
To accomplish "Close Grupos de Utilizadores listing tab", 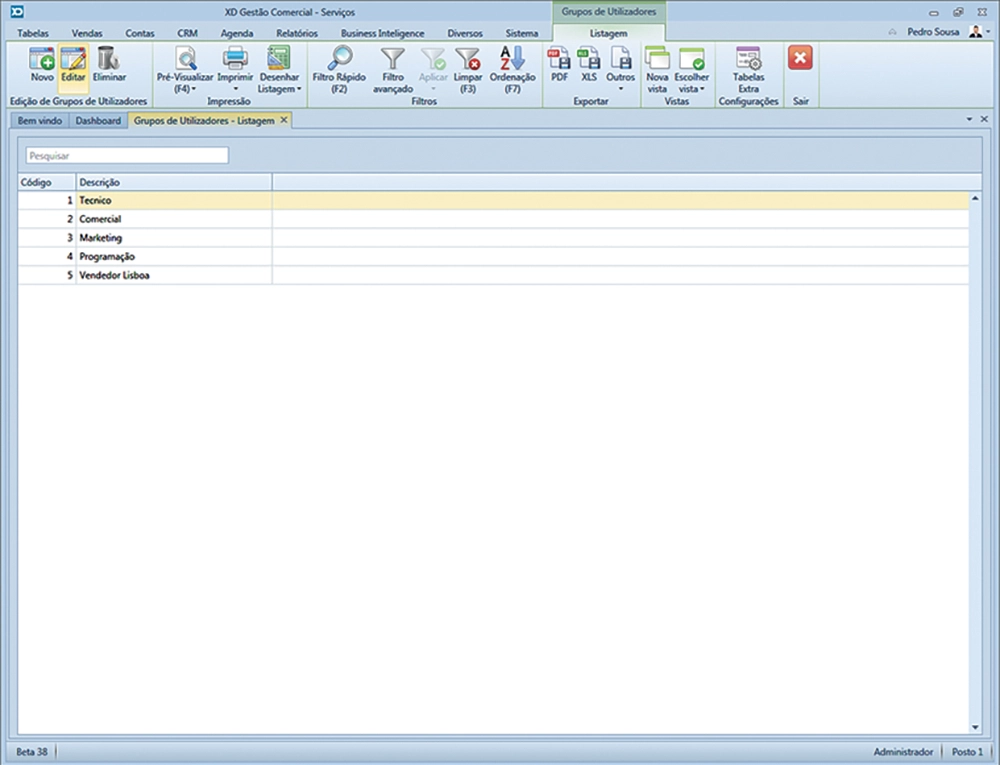I will point(284,120).
